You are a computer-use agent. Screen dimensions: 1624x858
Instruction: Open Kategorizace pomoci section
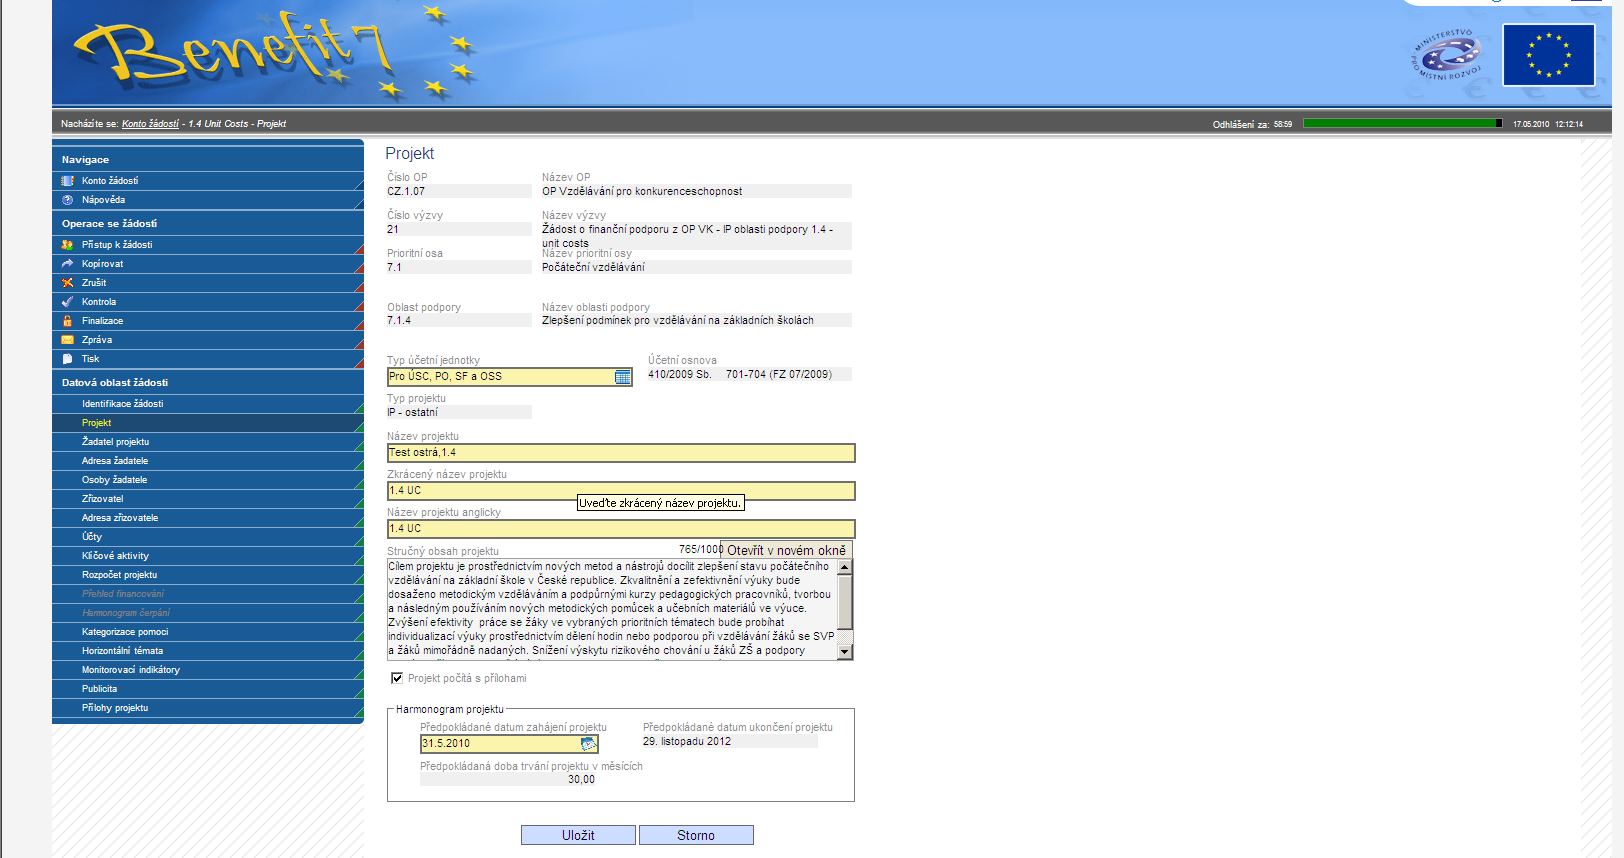208,632
